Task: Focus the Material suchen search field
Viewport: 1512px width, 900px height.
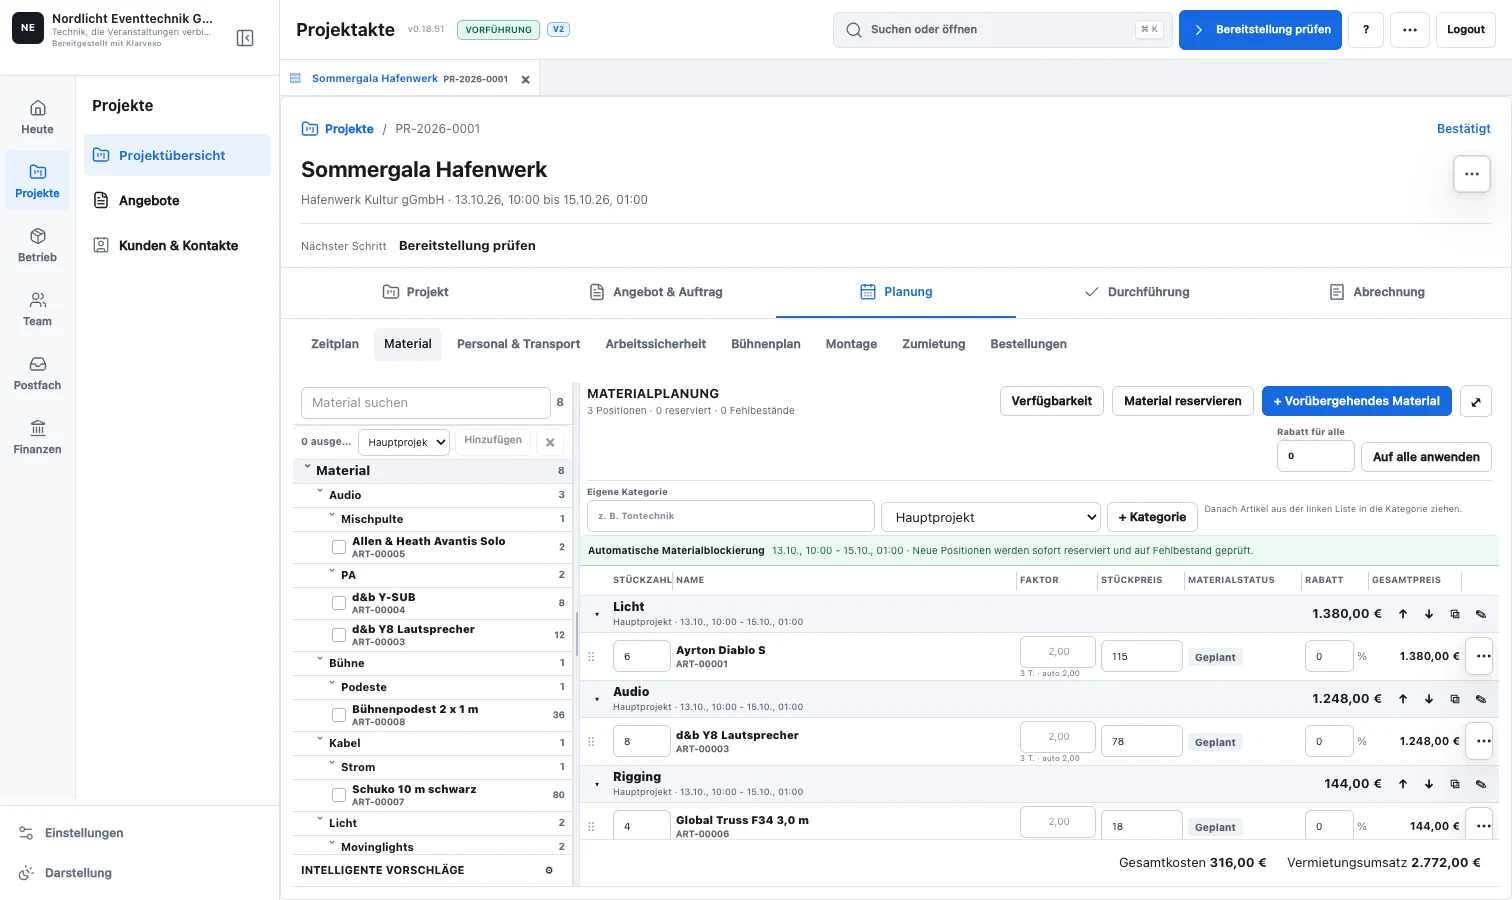Action: click(x=426, y=403)
